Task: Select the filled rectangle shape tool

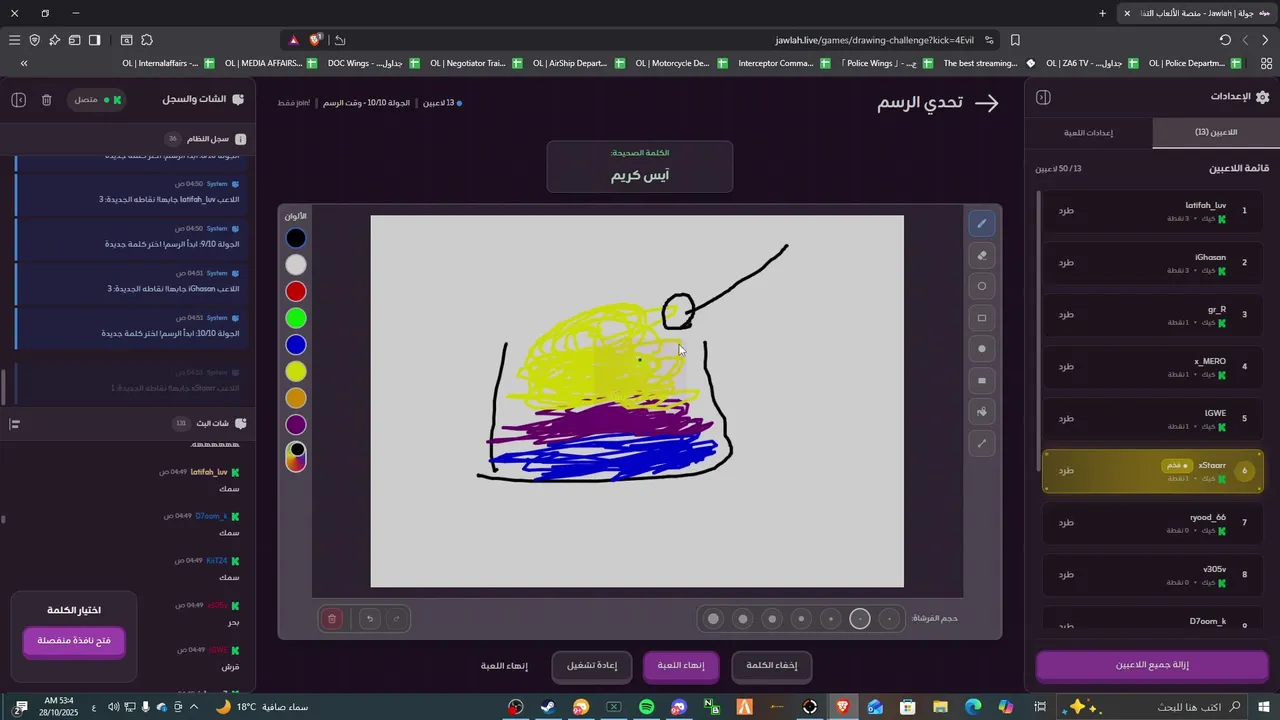Action: [982, 380]
